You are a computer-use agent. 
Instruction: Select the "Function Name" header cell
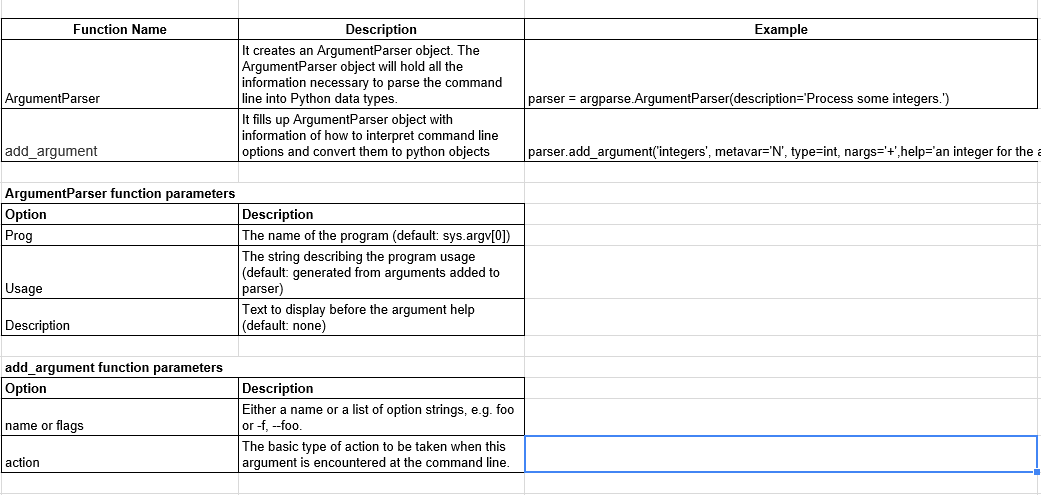tap(119, 29)
